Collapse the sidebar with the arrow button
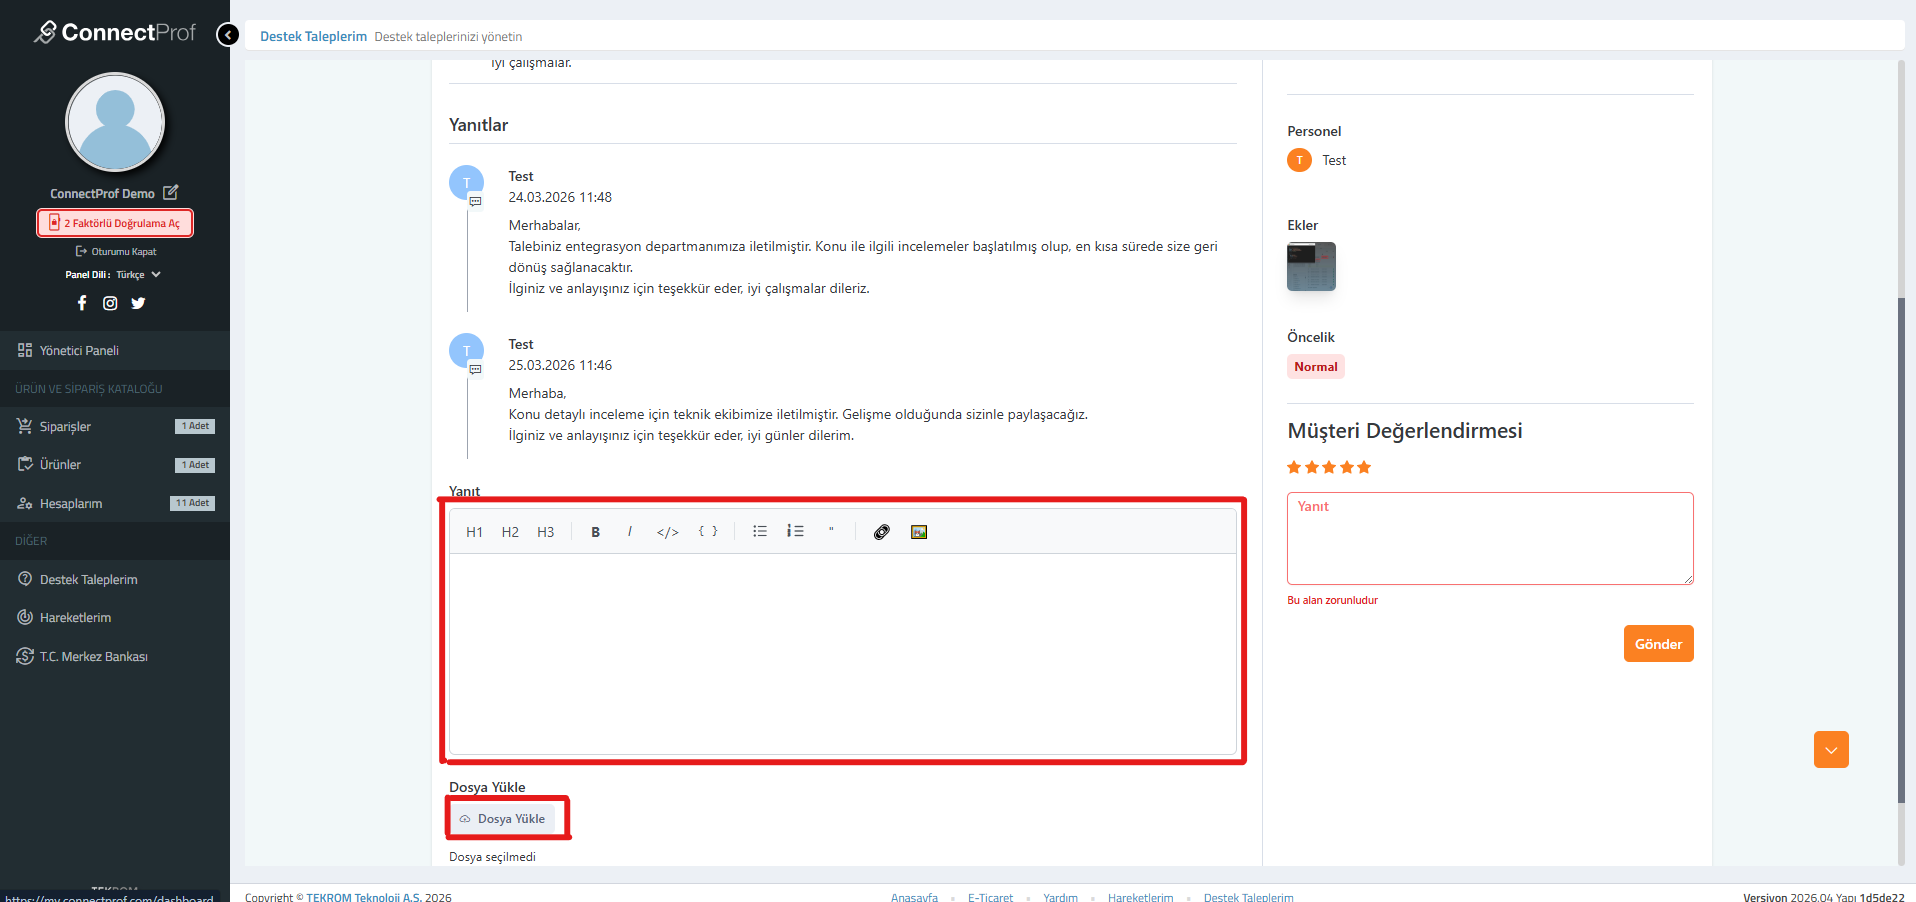 click(x=228, y=36)
